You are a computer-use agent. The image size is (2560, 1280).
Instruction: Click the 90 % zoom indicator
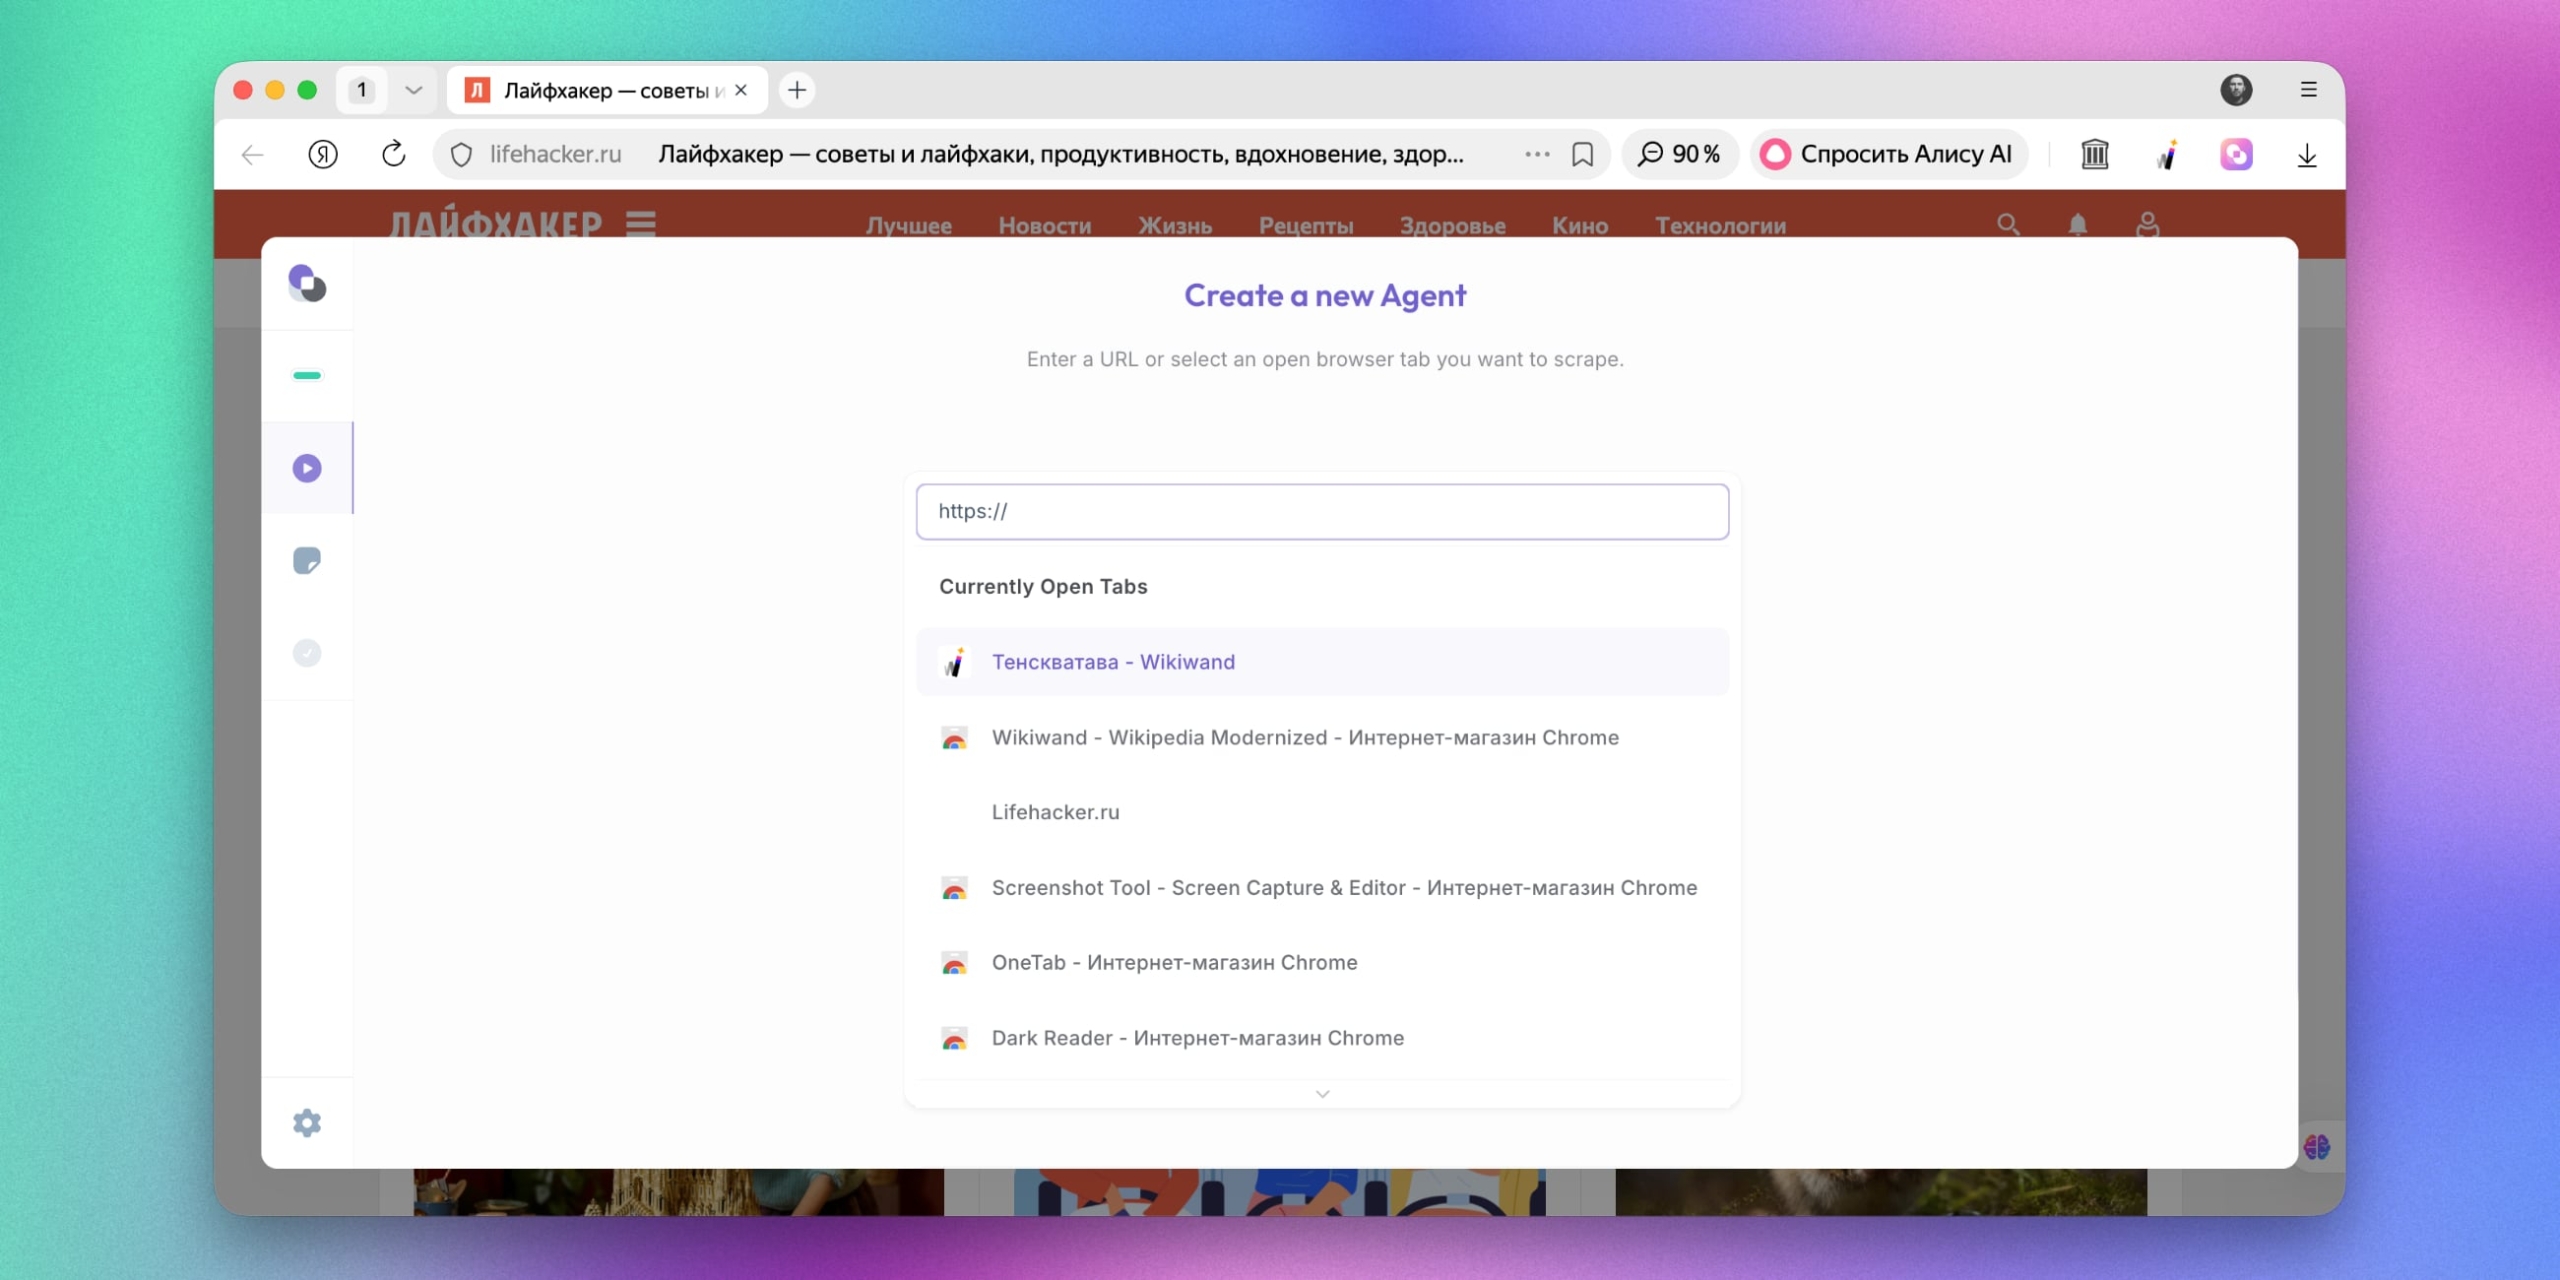[1678, 154]
